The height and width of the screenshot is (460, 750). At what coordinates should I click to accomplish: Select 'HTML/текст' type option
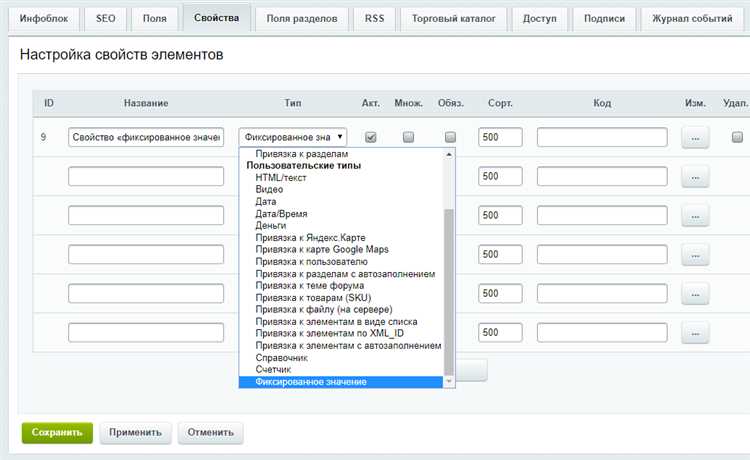click(x=281, y=177)
